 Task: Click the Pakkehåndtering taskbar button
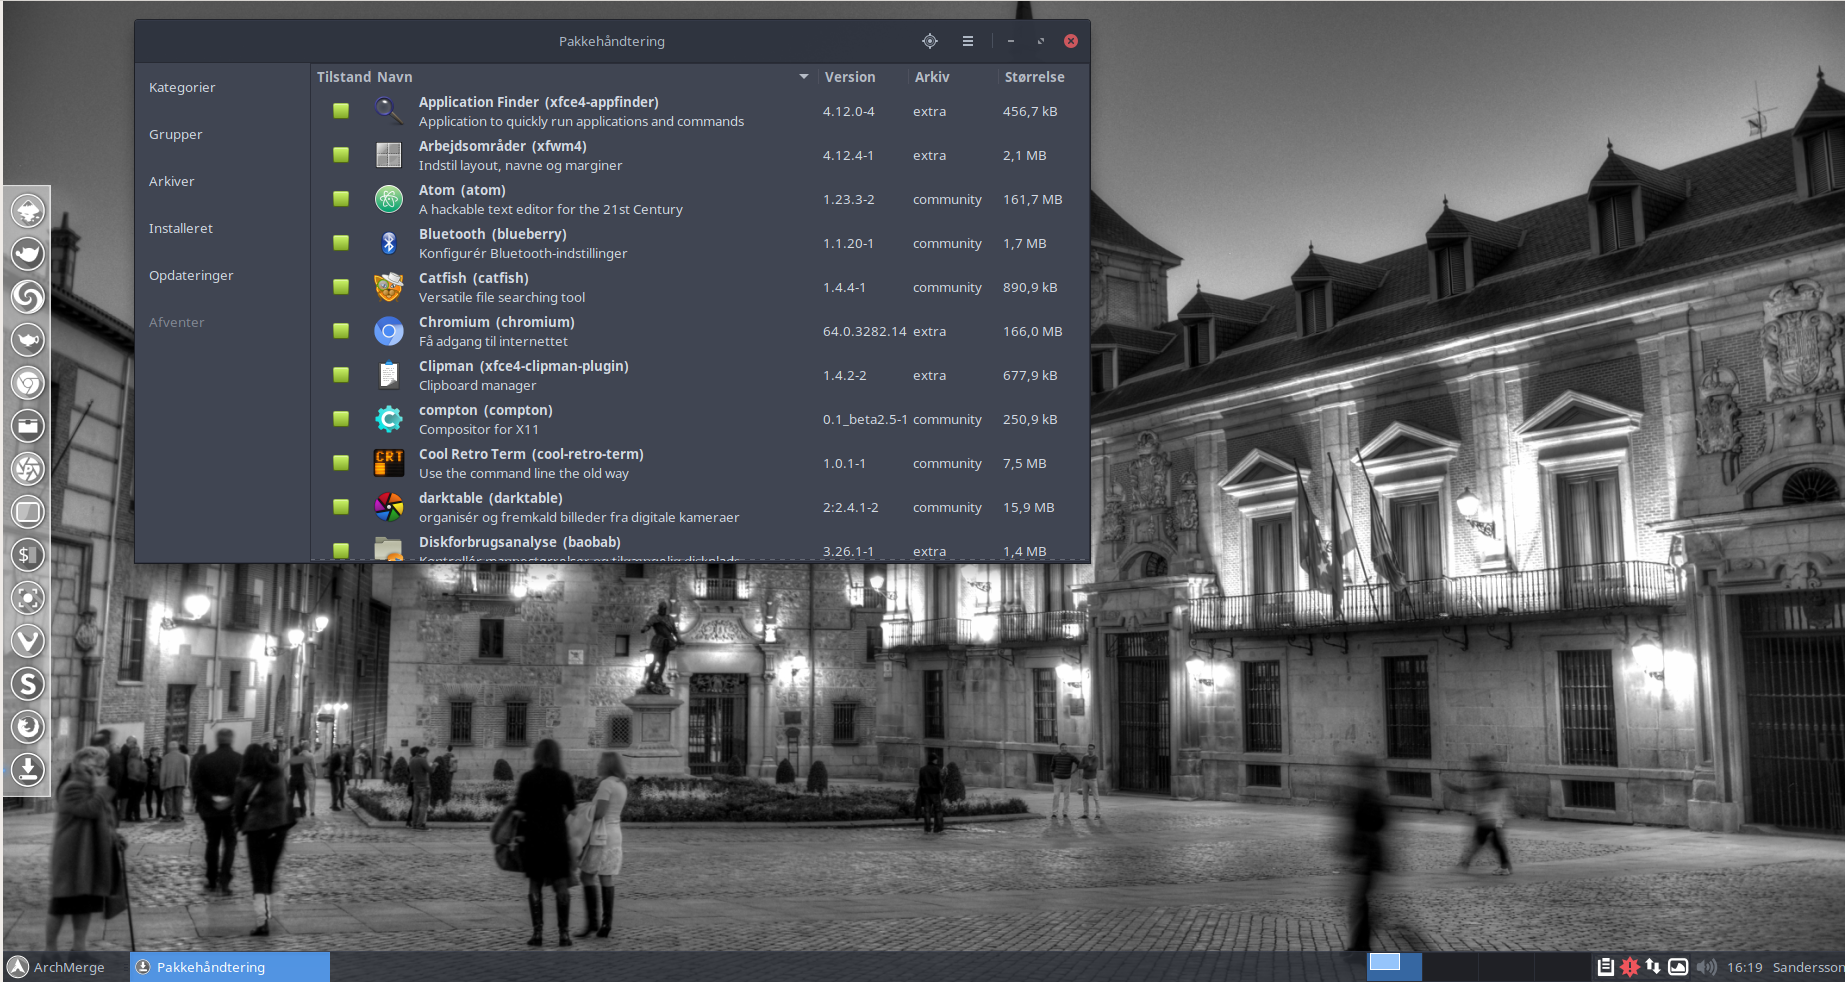[230, 967]
